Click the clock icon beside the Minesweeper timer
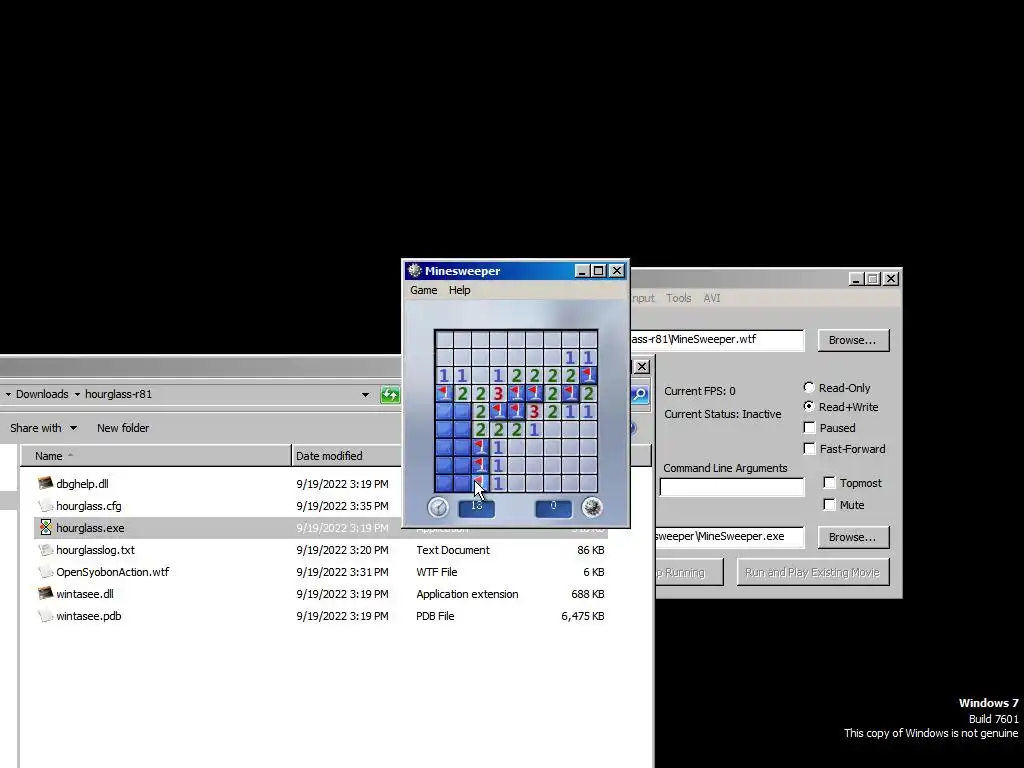The height and width of the screenshot is (768, 1024). [x=438, y=507]
